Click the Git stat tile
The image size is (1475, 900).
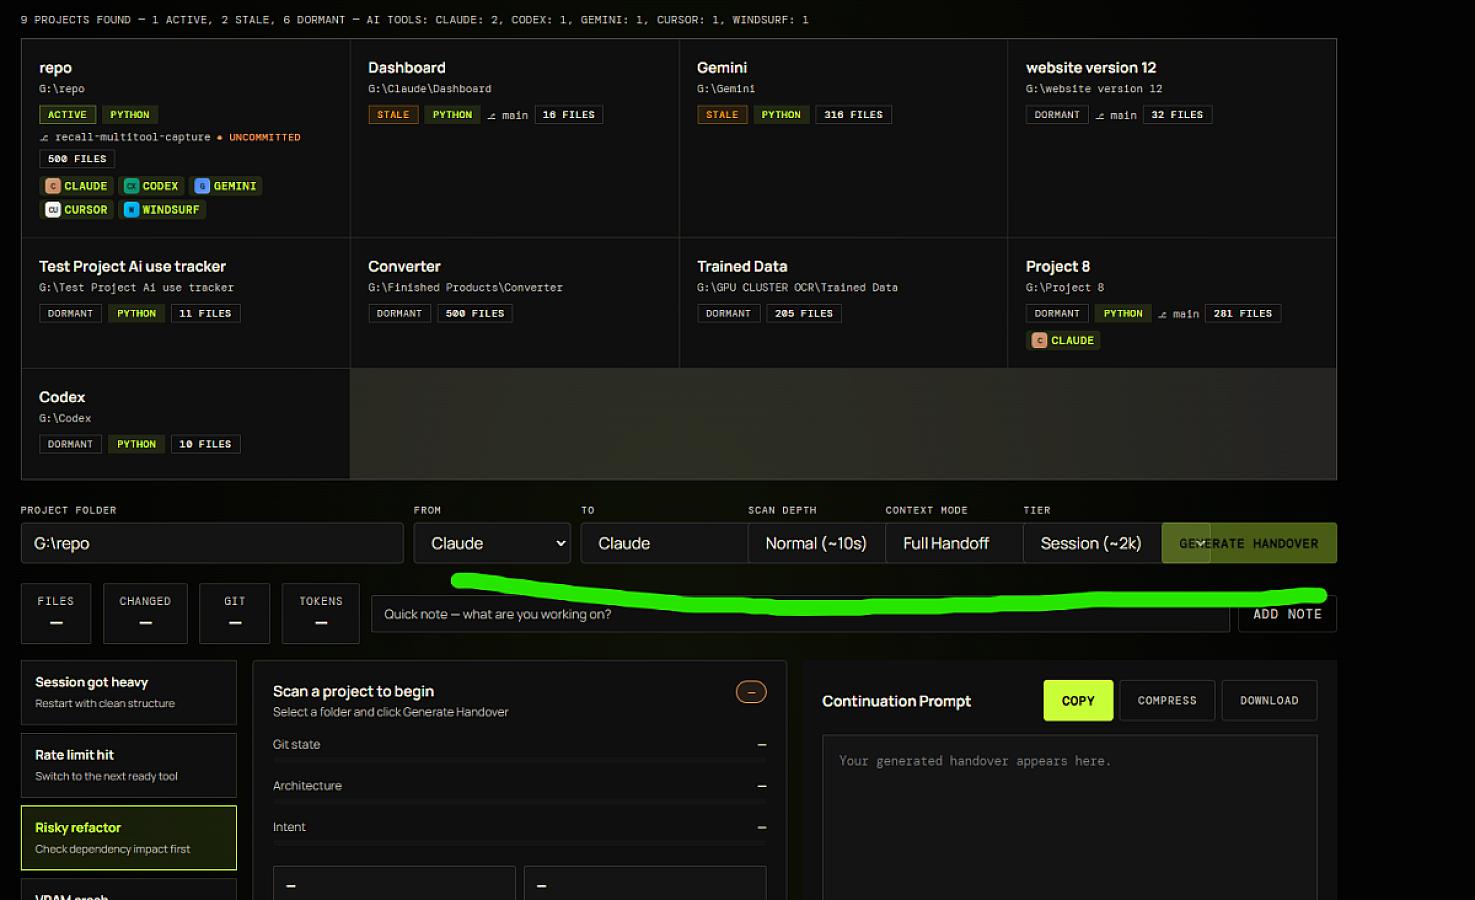coord(235,613)
